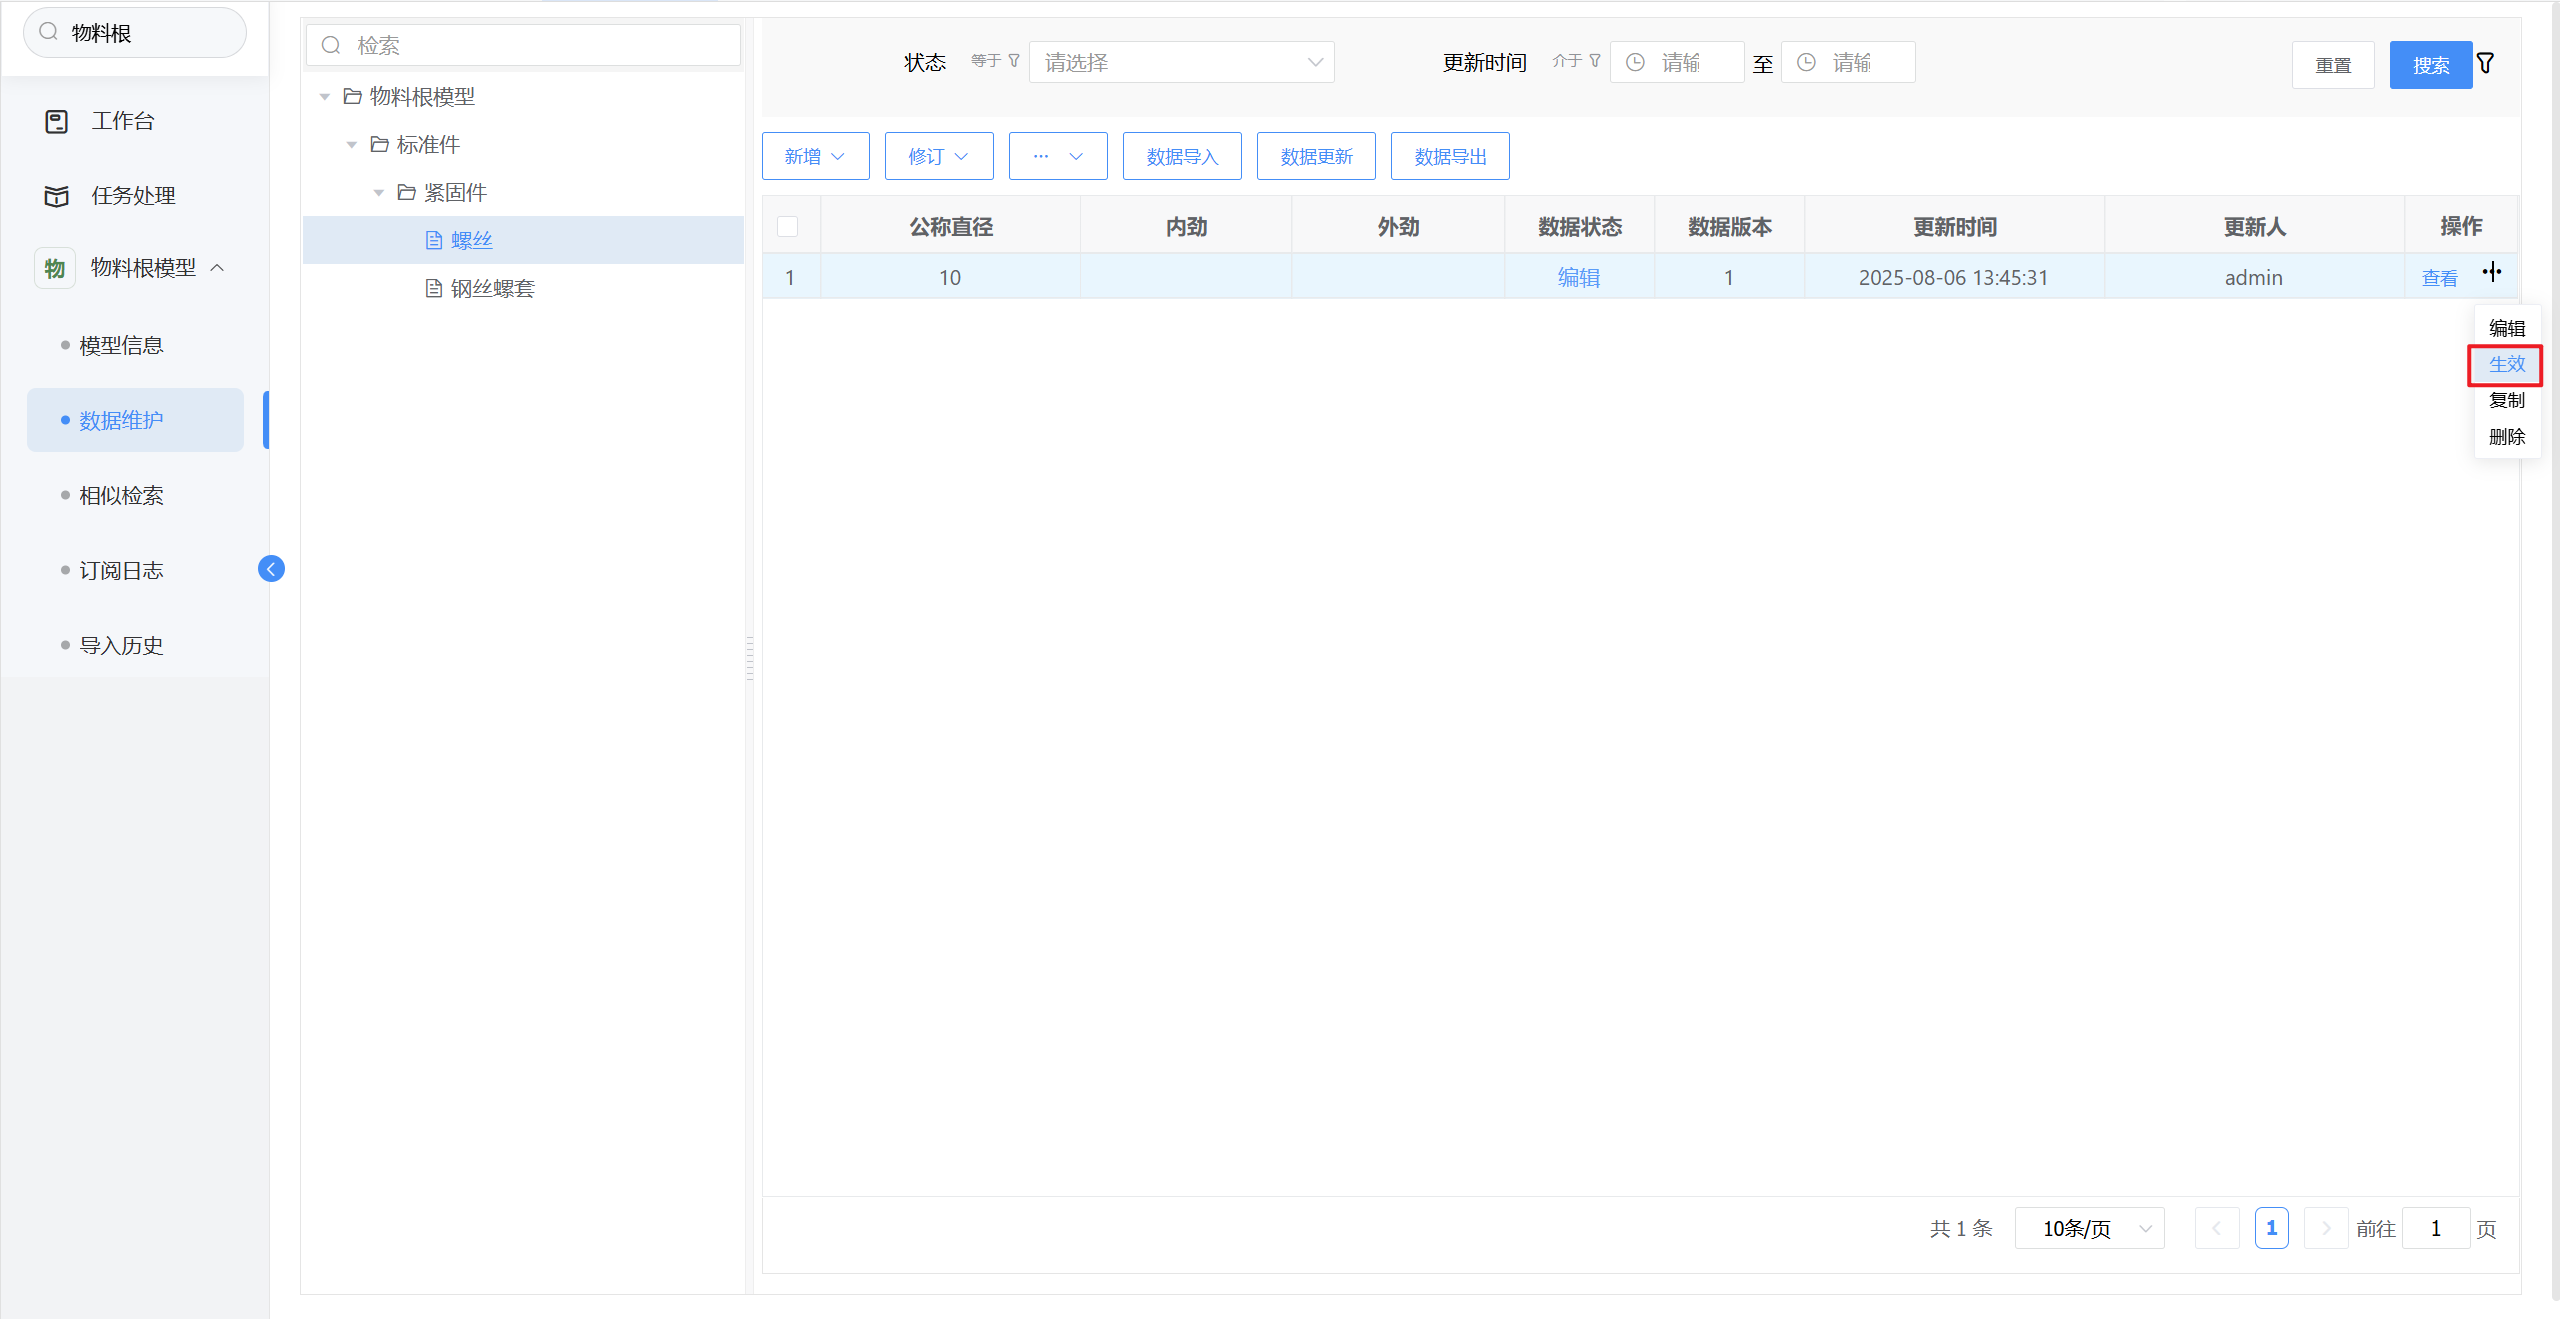Viewport: 2560px width, 1319px height.
Task: Click the funnel filter icon beside 搜索
Action: 2485,64
